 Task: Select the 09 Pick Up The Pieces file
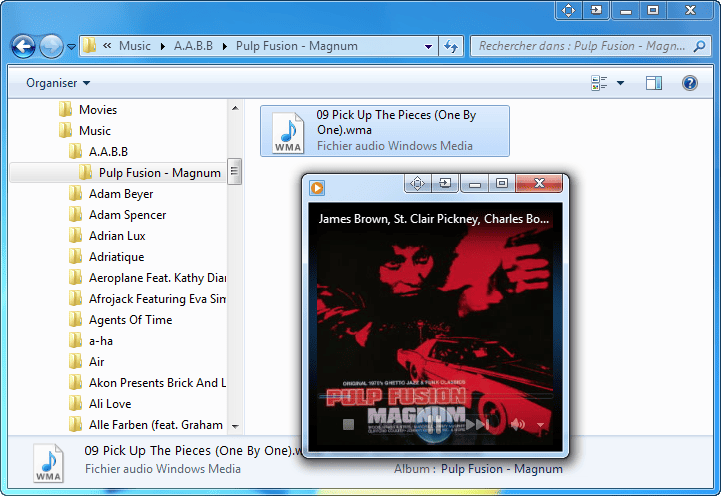pyautogui.click(x=385, y=131)
